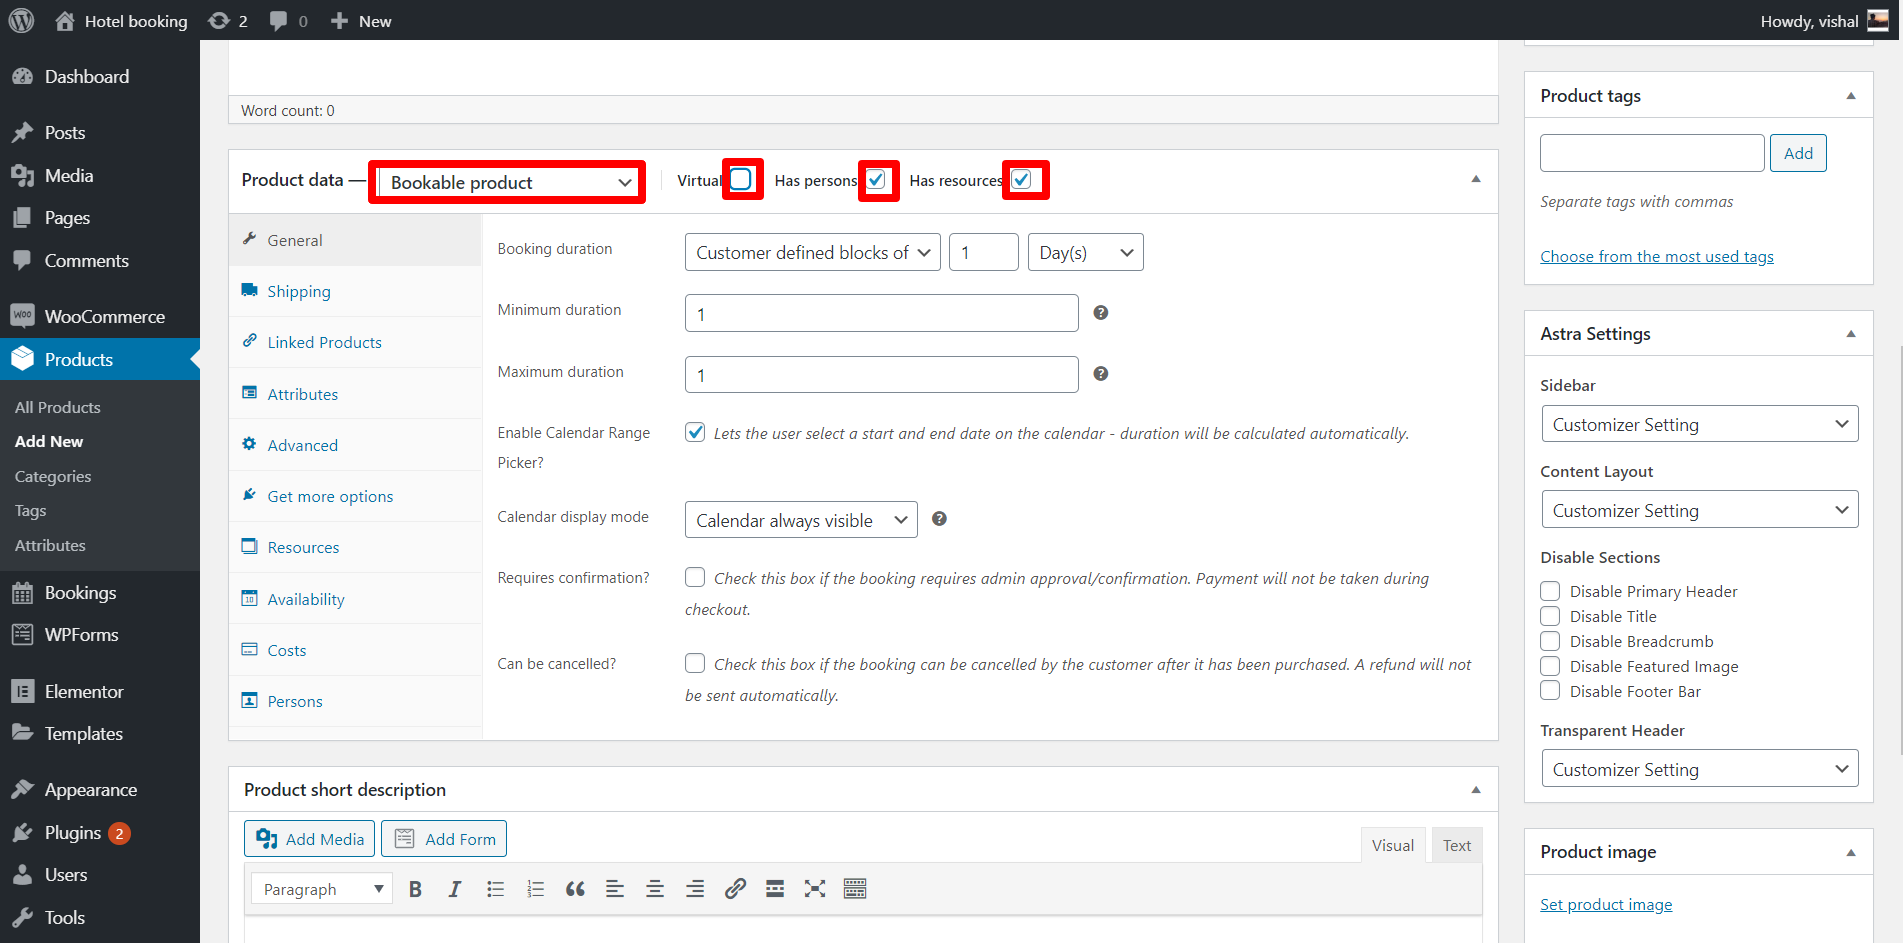Toggle the Virtual checkbox
The height and width of the screenshot is (943, 1903).
pyautogui.click(x=741, y=180)
